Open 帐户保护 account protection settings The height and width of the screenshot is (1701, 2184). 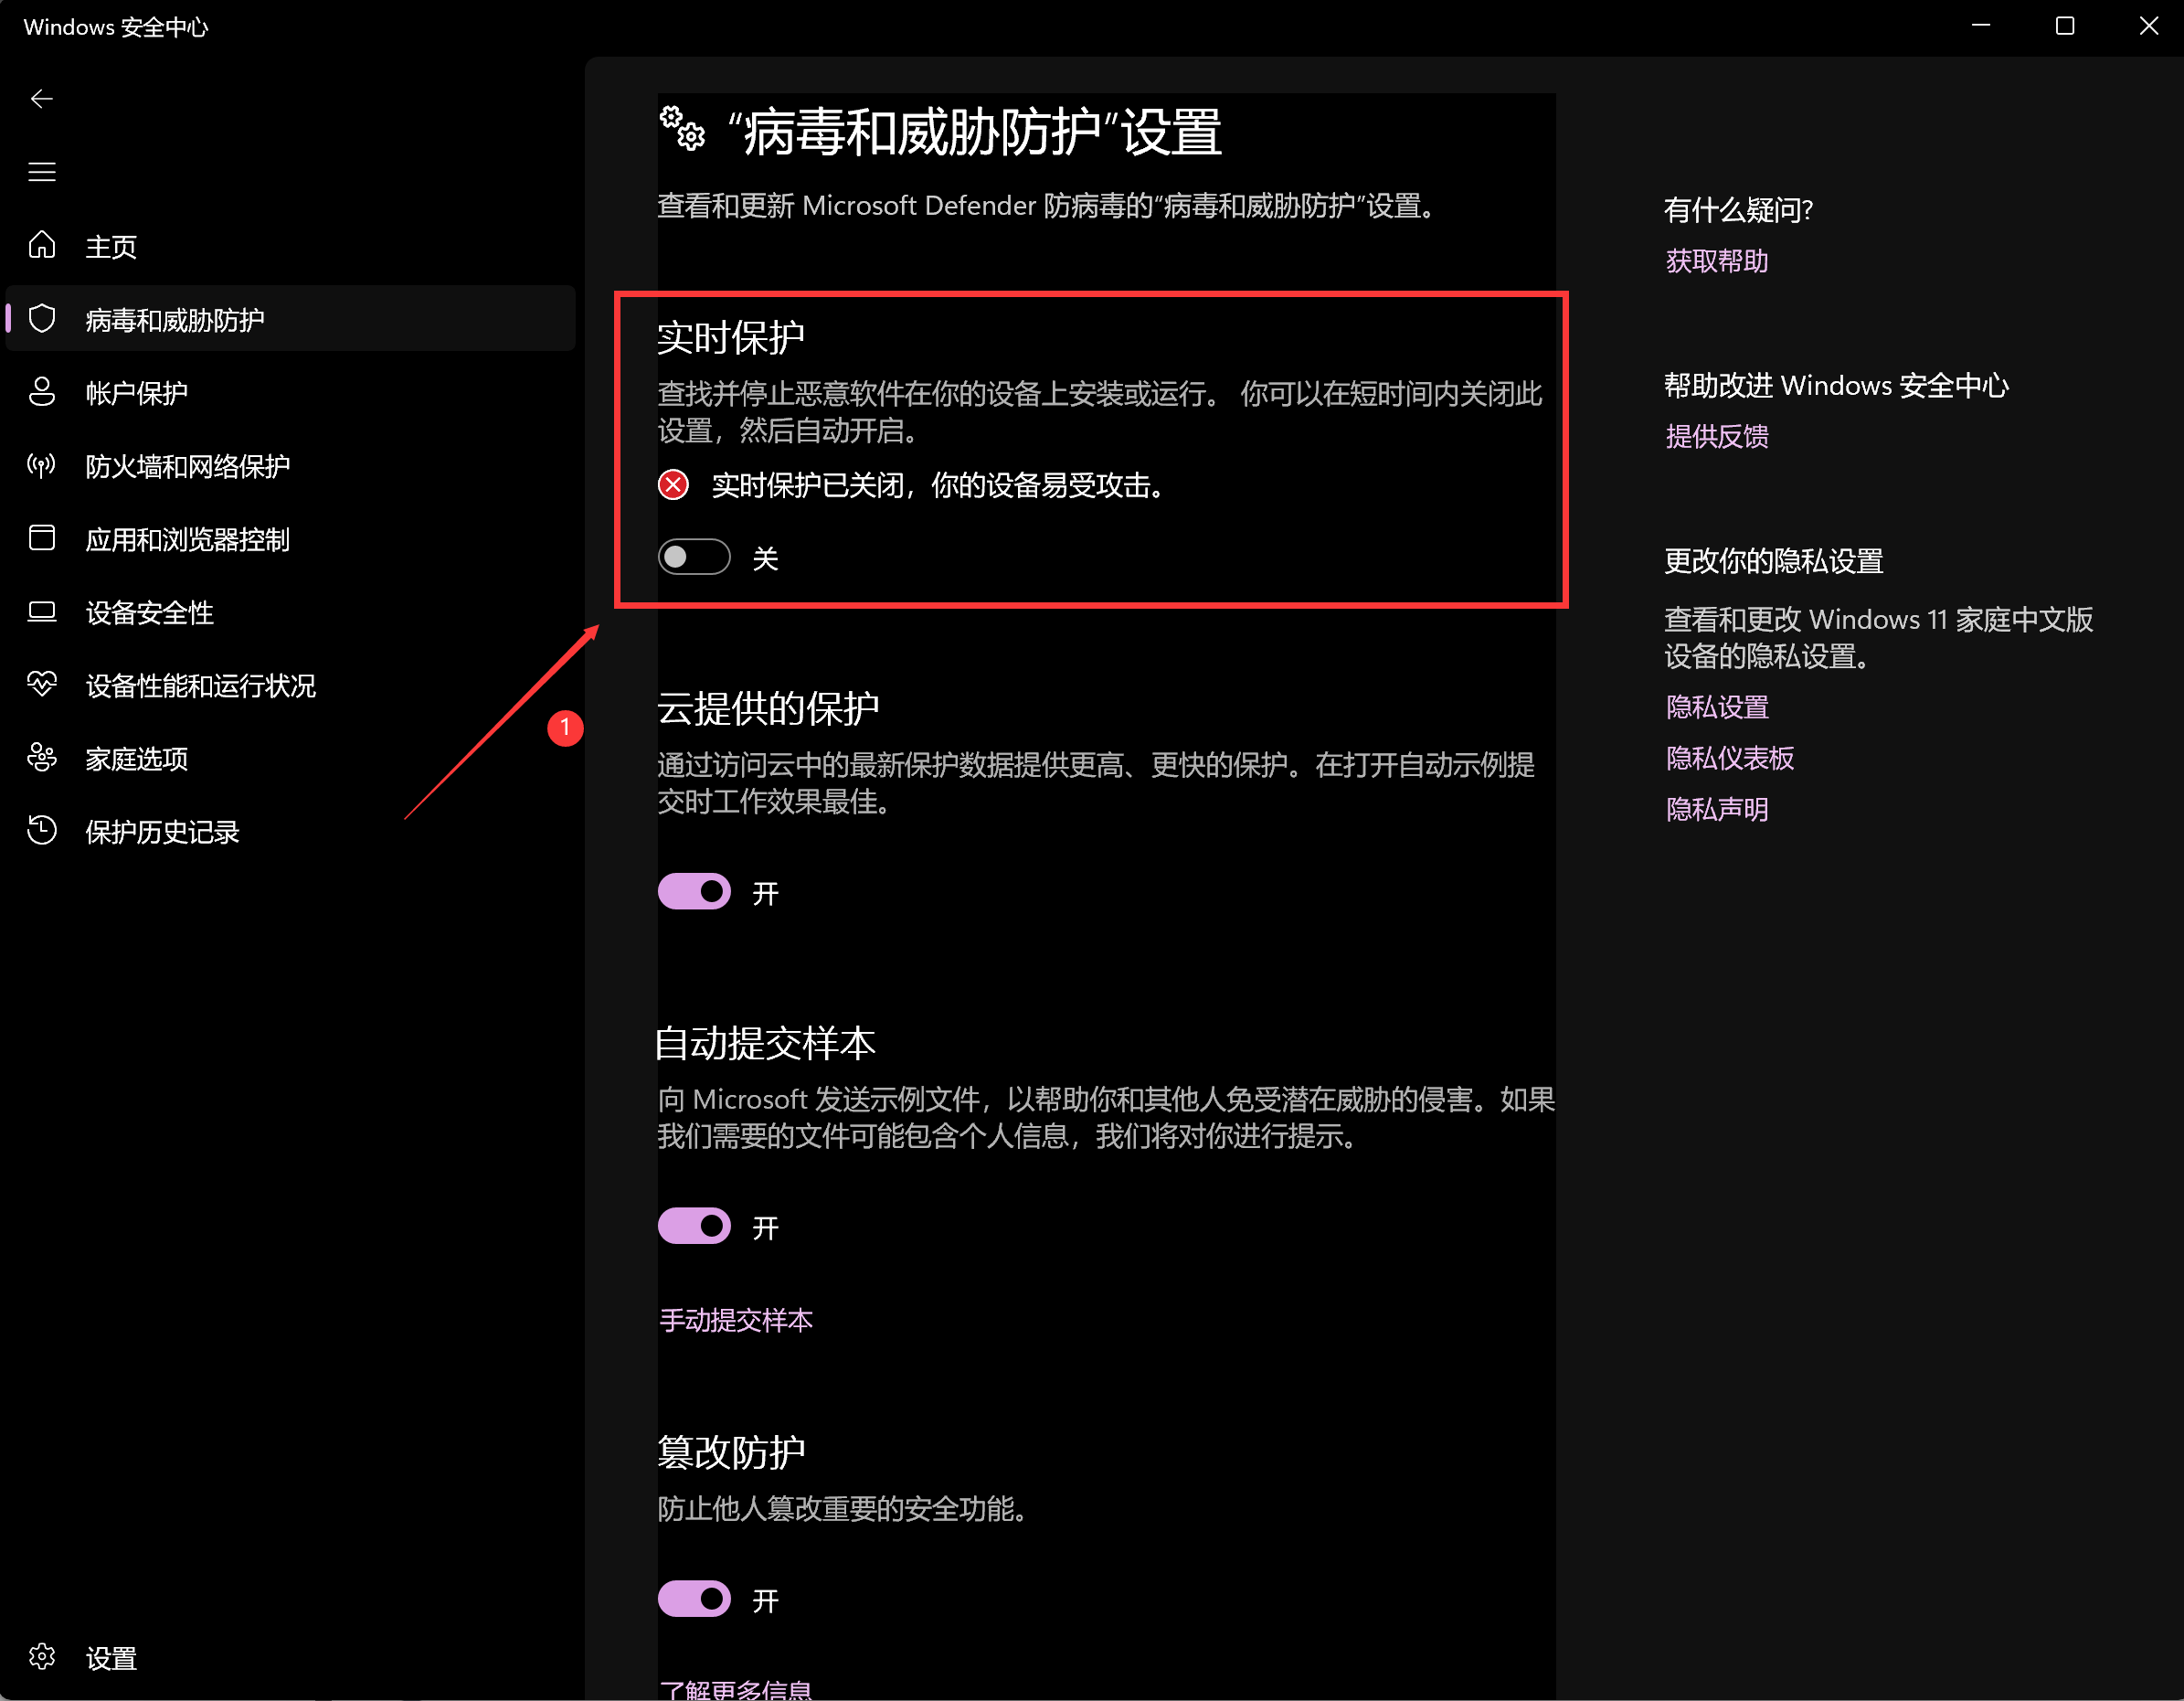click(136, 392)
